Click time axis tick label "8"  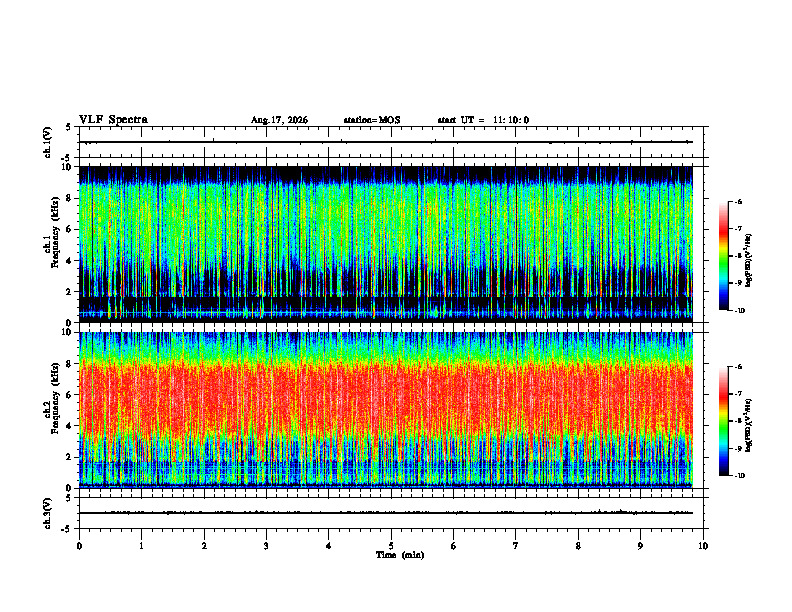pos(578,546)
